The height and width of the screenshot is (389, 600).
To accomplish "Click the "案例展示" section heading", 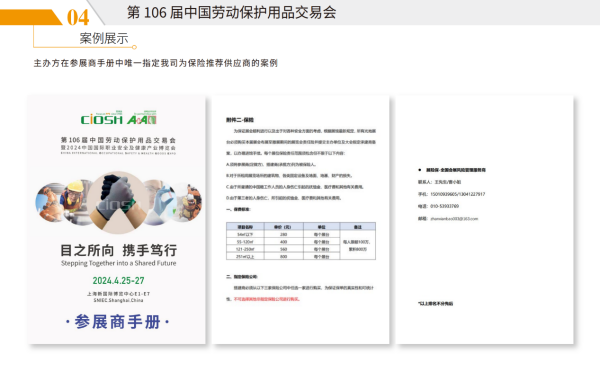I will click(104, 38).
